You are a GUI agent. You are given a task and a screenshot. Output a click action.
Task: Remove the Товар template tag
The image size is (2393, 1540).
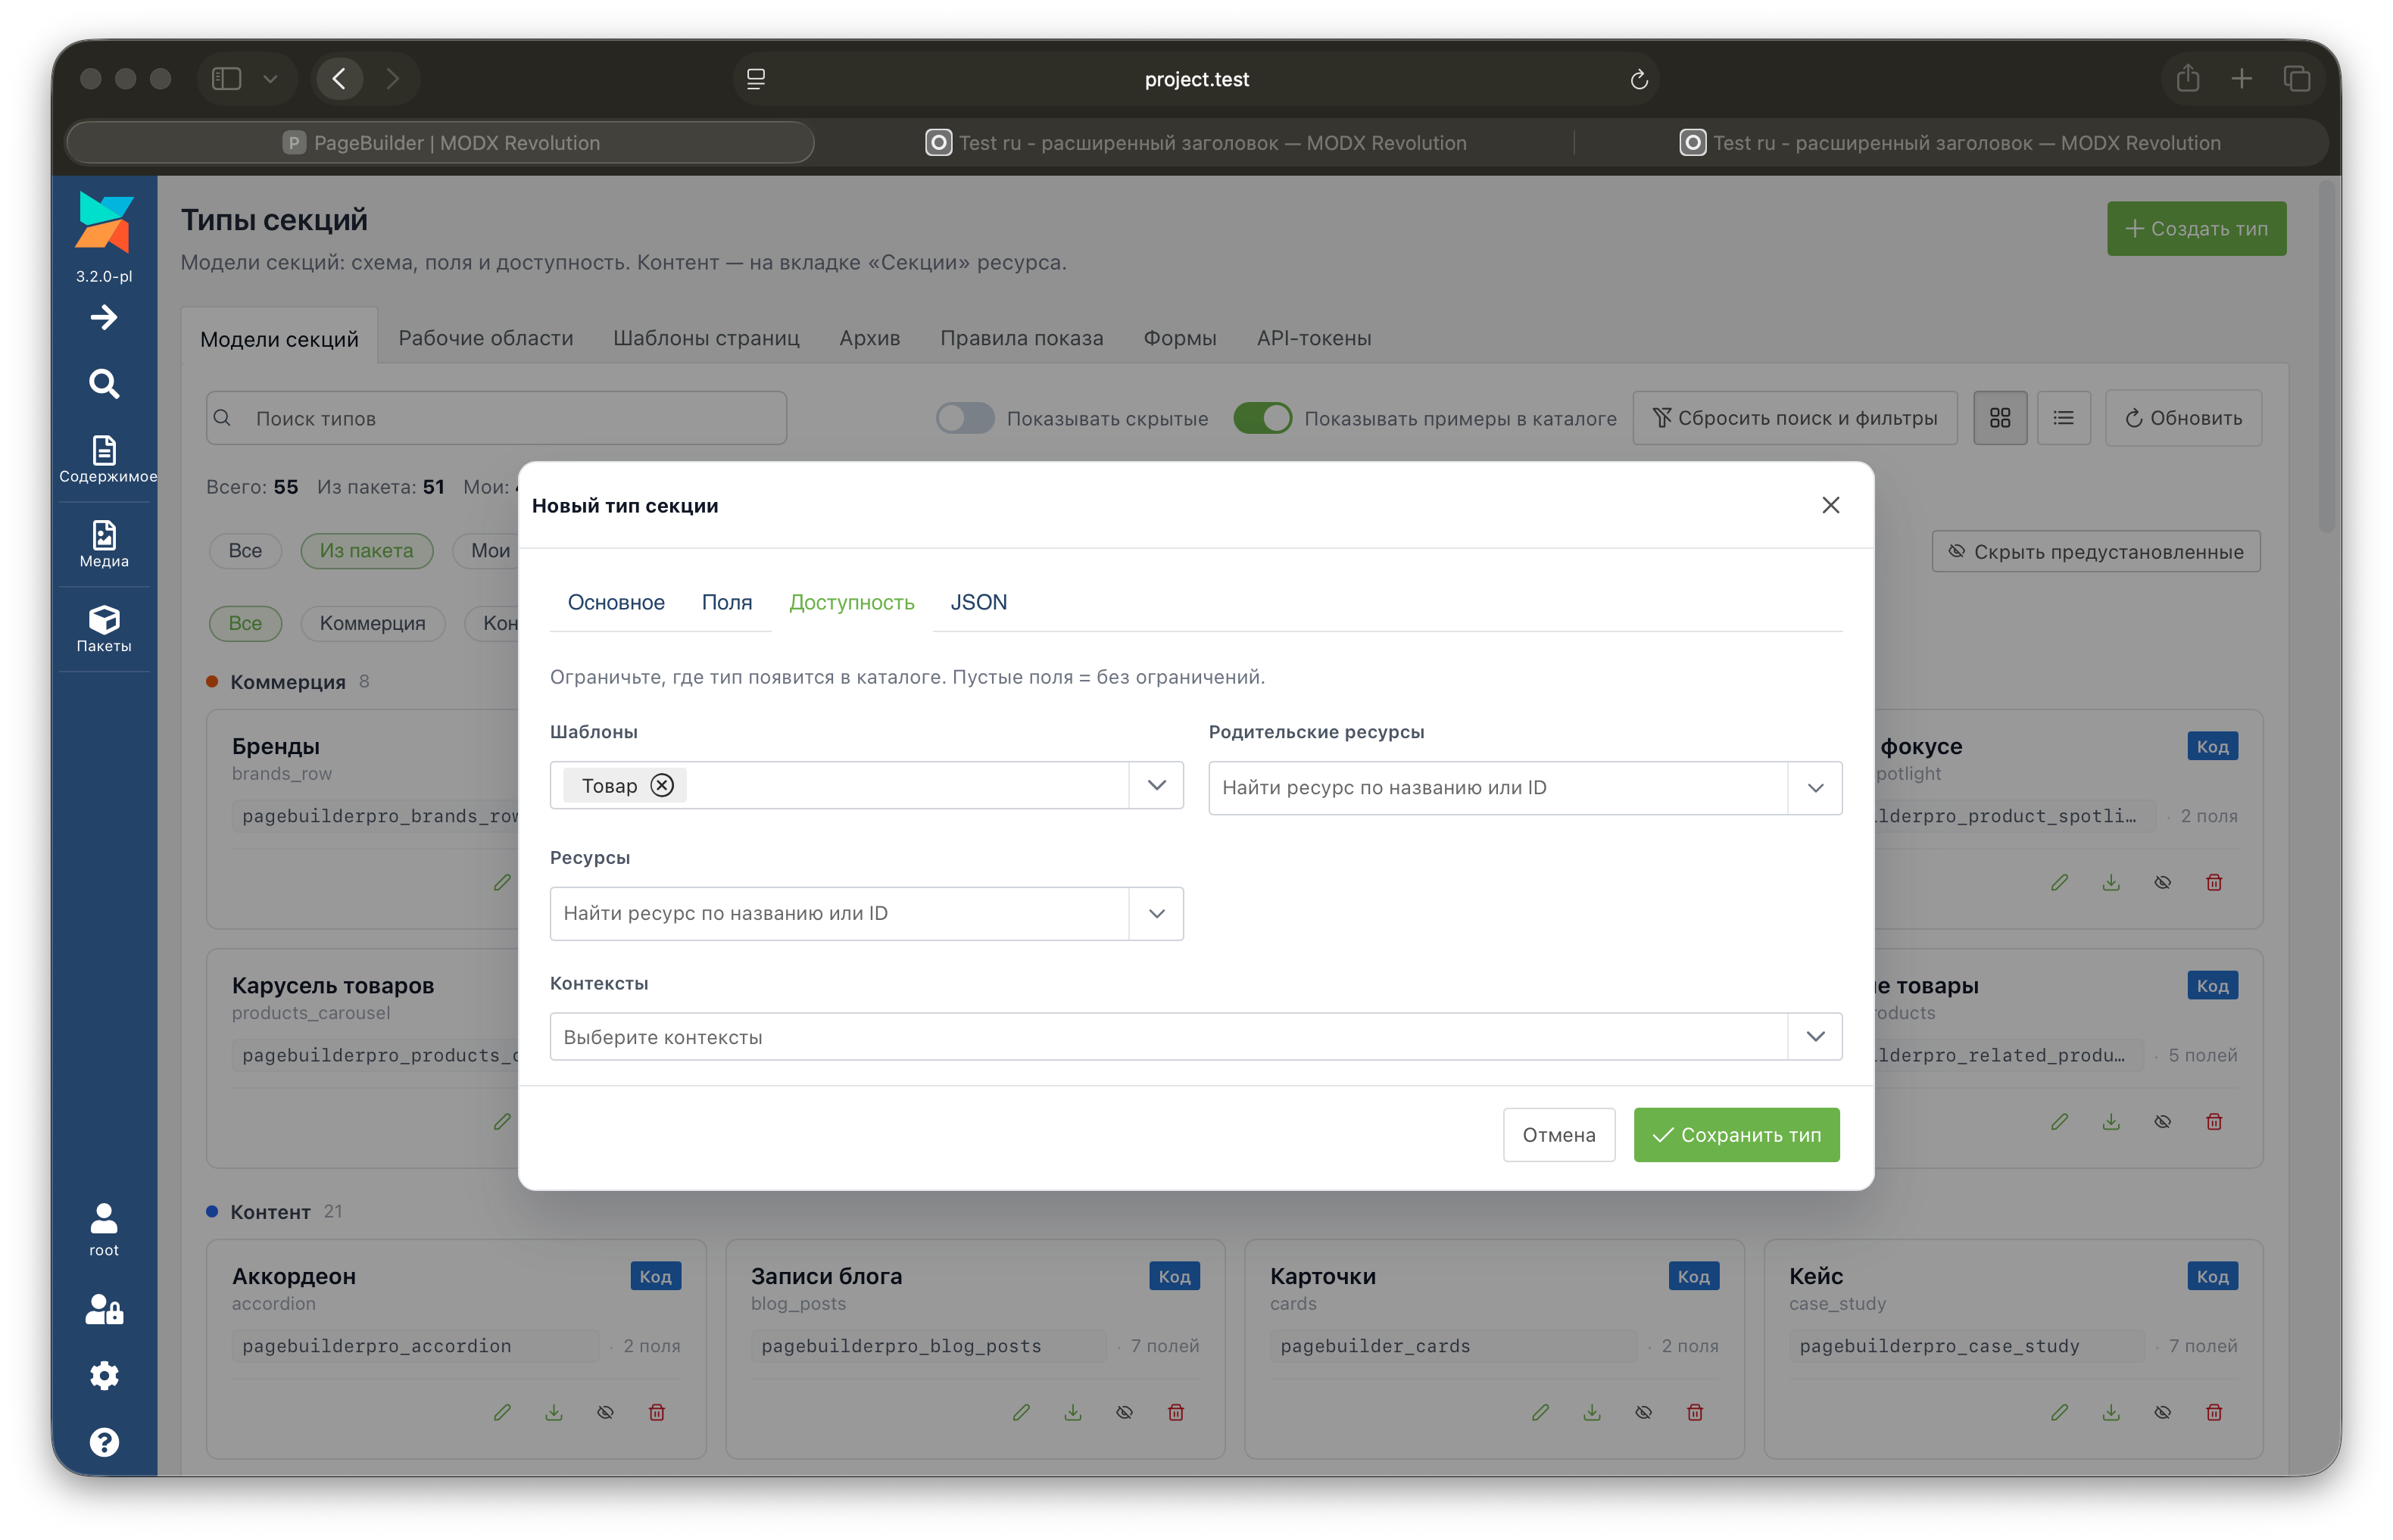pos(662,786)
